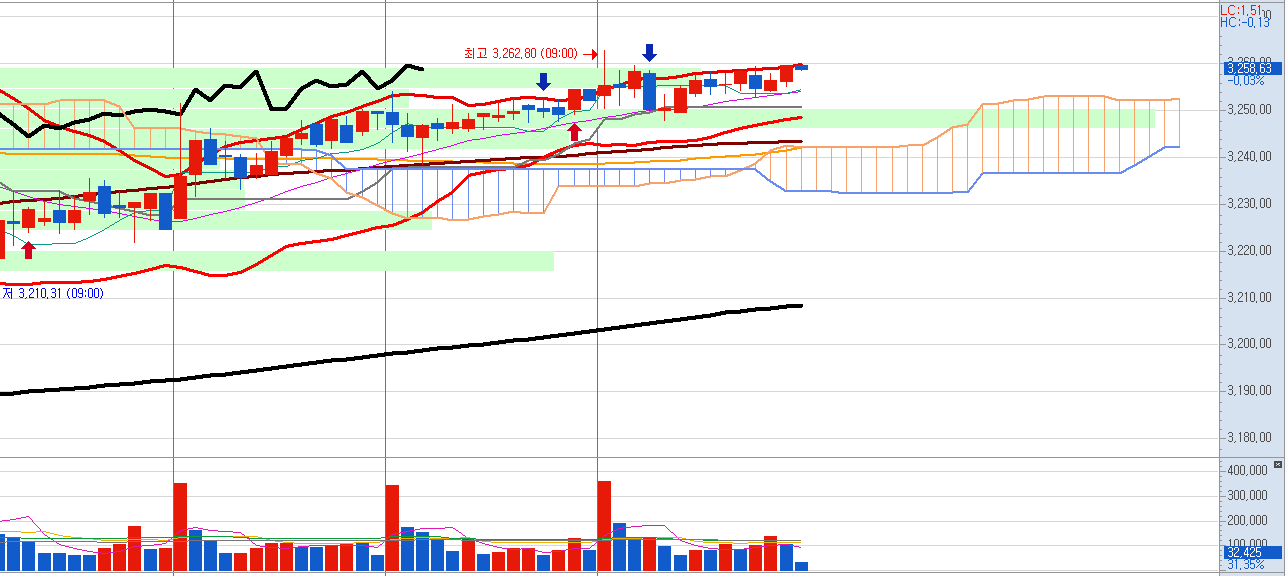Screen dimensions: 1288x576
Task: Select the rising black line near the 3,200 level
Action: (400, 352)
